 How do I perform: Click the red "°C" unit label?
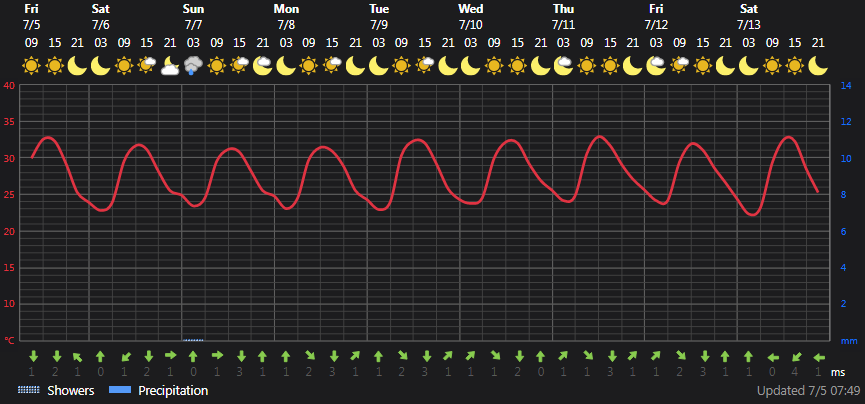point(9,341)
